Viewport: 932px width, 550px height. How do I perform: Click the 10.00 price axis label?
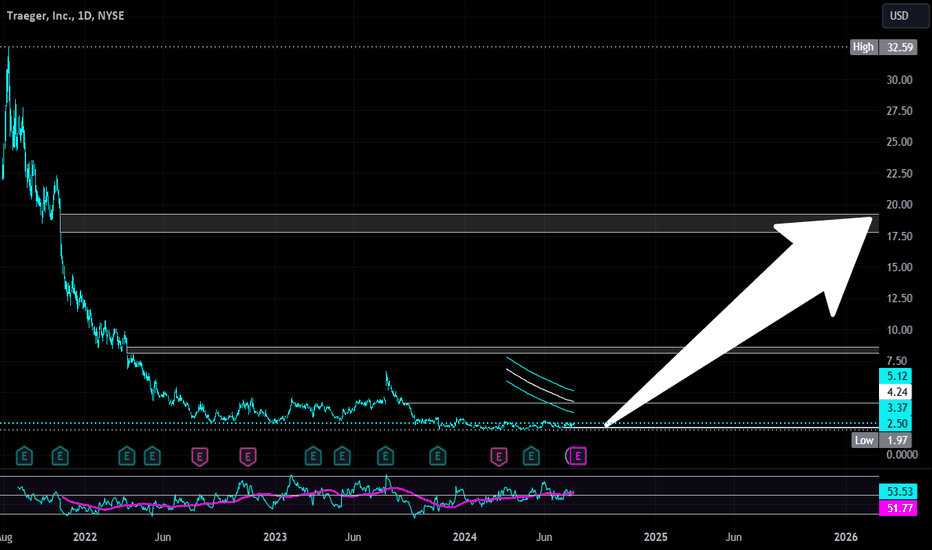(x=899, y=329)
